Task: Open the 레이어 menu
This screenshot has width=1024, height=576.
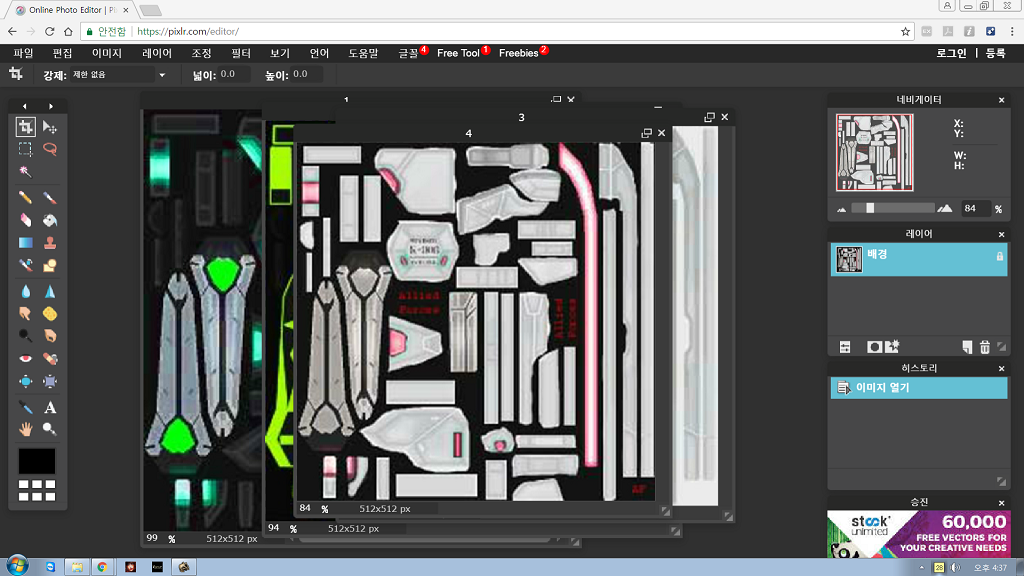Action: click(157, 53)
